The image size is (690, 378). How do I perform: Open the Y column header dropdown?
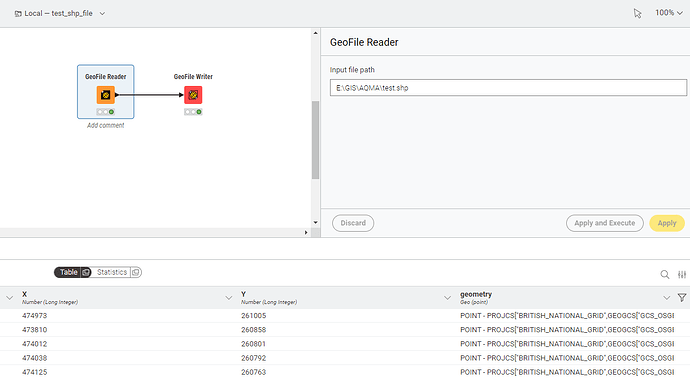[x=448, y=298]
